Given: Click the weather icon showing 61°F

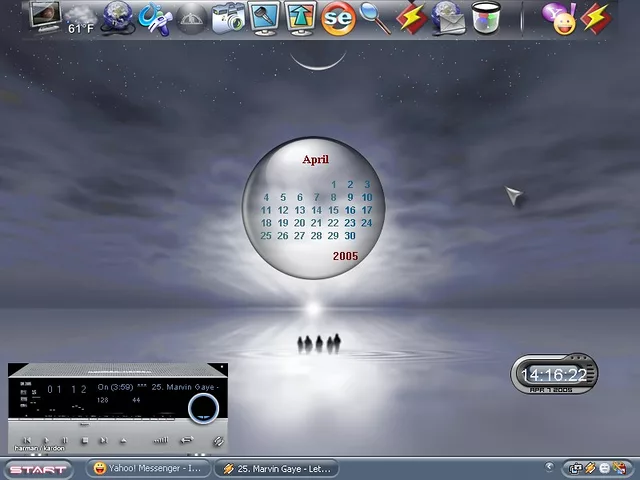Looking at the screenshot, I should pyautogui.click(x=82, y=18).
